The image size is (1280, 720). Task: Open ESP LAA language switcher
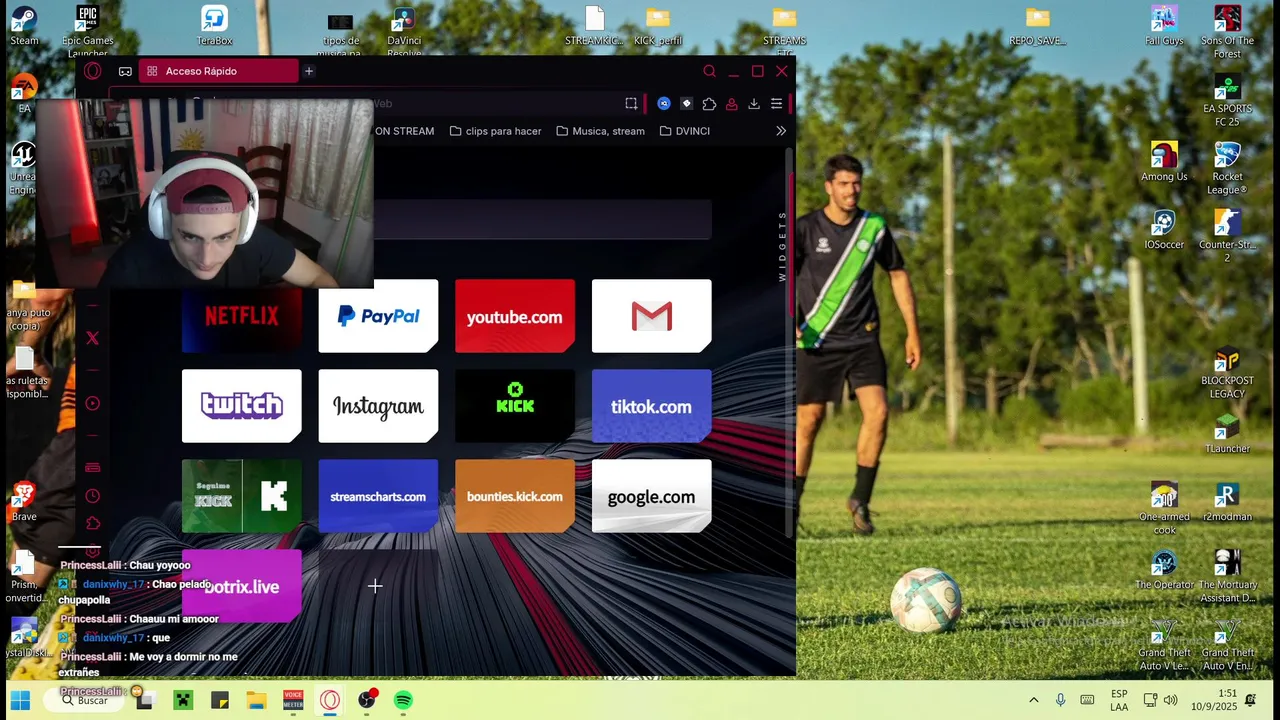(x=1119, y=700)
